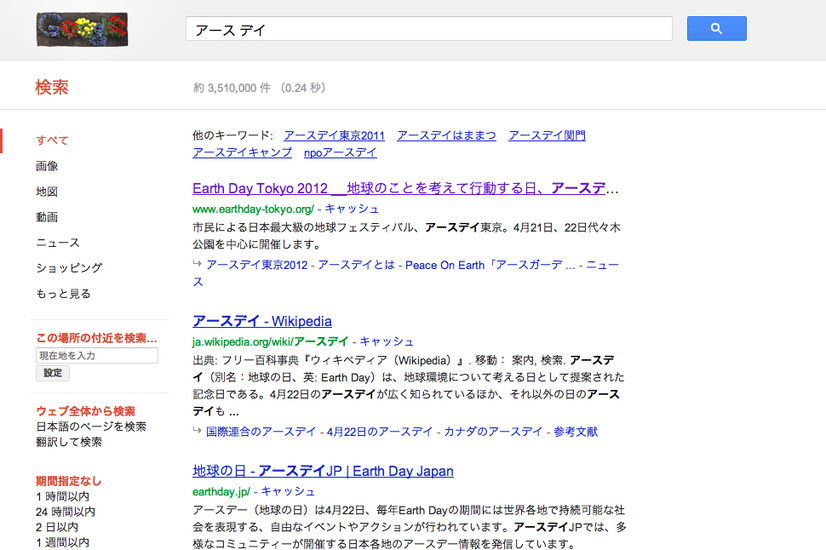826x550 pixels.
Task: Open 地球の日 - アースデイJP result
Action: click(323, 470)
